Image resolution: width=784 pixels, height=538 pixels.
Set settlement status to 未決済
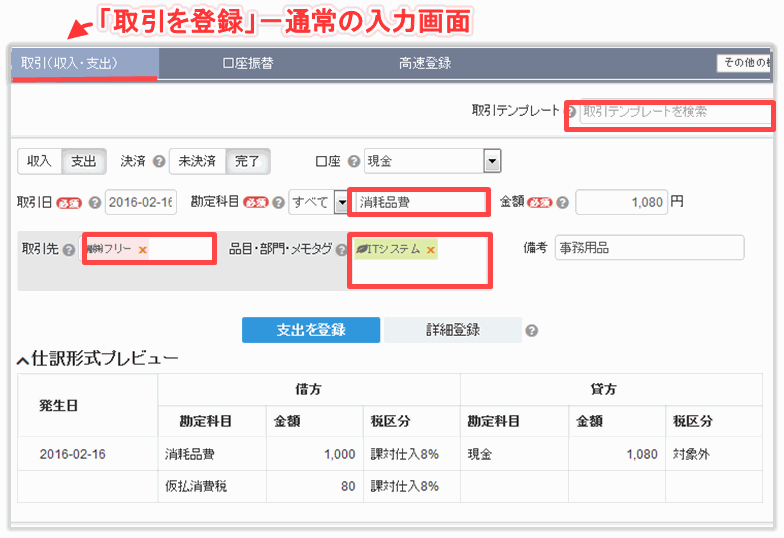(x=198, y=161)
